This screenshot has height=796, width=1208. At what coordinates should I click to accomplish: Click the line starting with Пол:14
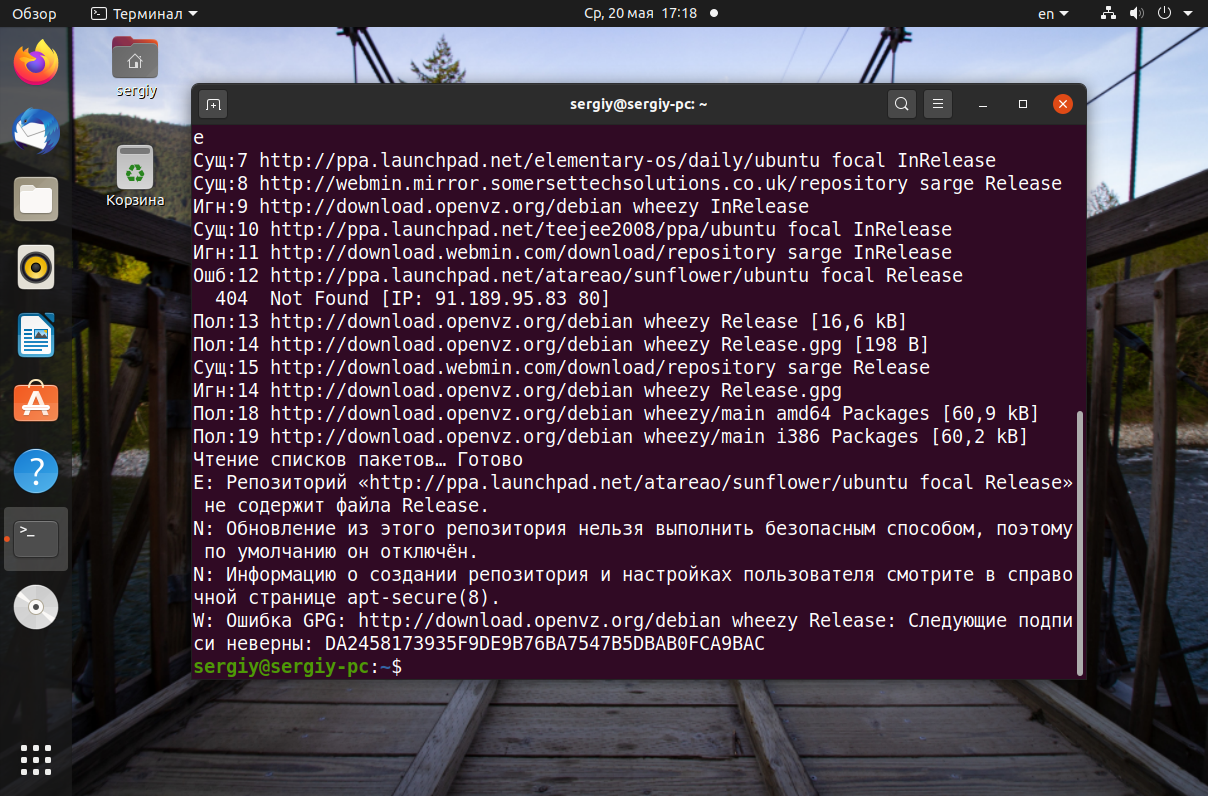click(x=561, y=345)
